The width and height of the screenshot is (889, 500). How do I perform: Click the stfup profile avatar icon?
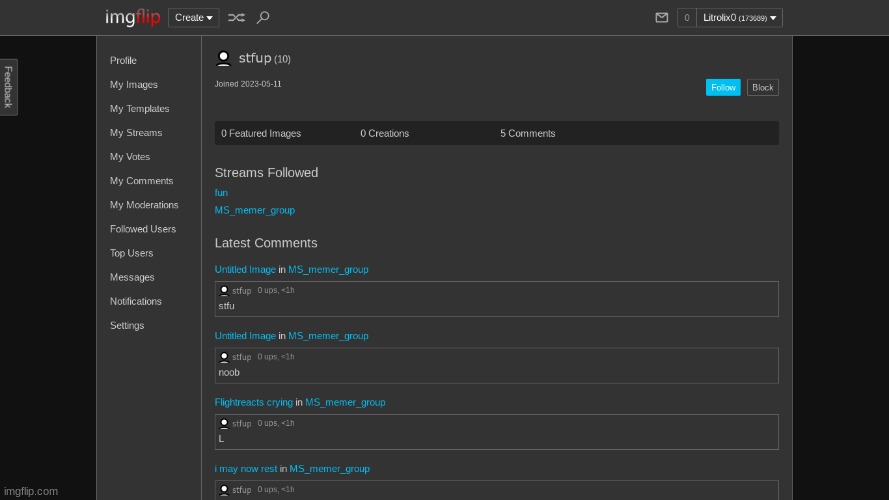click(223, 59)
